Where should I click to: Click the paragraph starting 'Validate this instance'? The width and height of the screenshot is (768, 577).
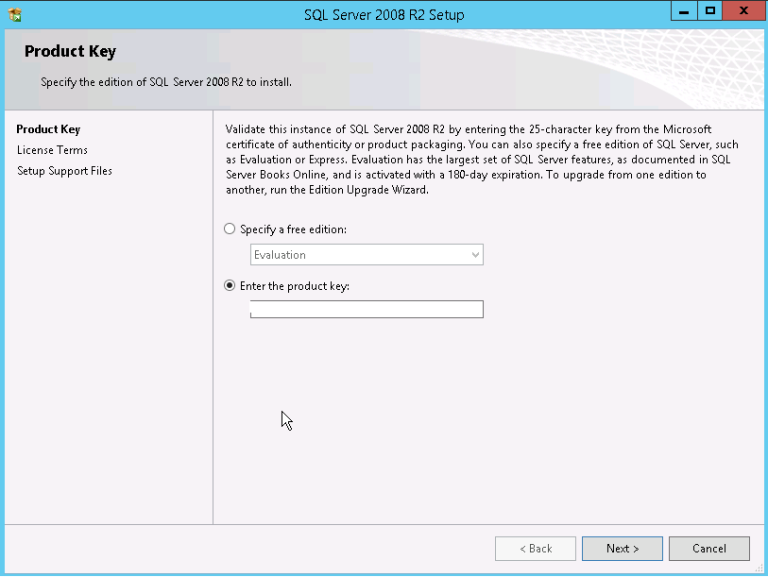coord(482,160)
